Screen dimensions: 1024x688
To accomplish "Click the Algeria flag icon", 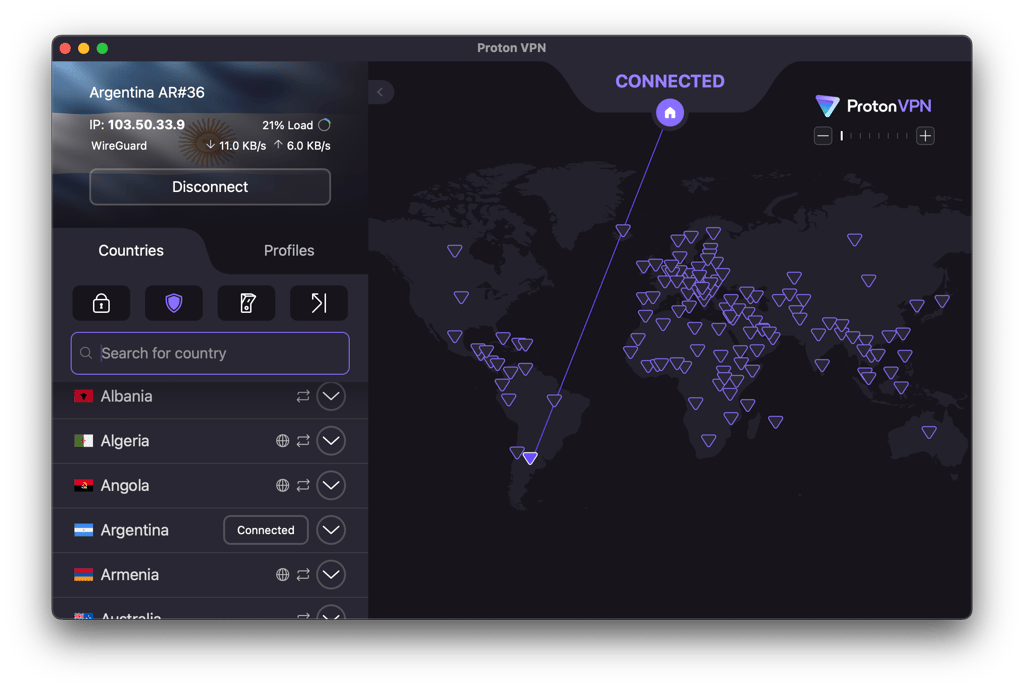I will tap(84, 441).
